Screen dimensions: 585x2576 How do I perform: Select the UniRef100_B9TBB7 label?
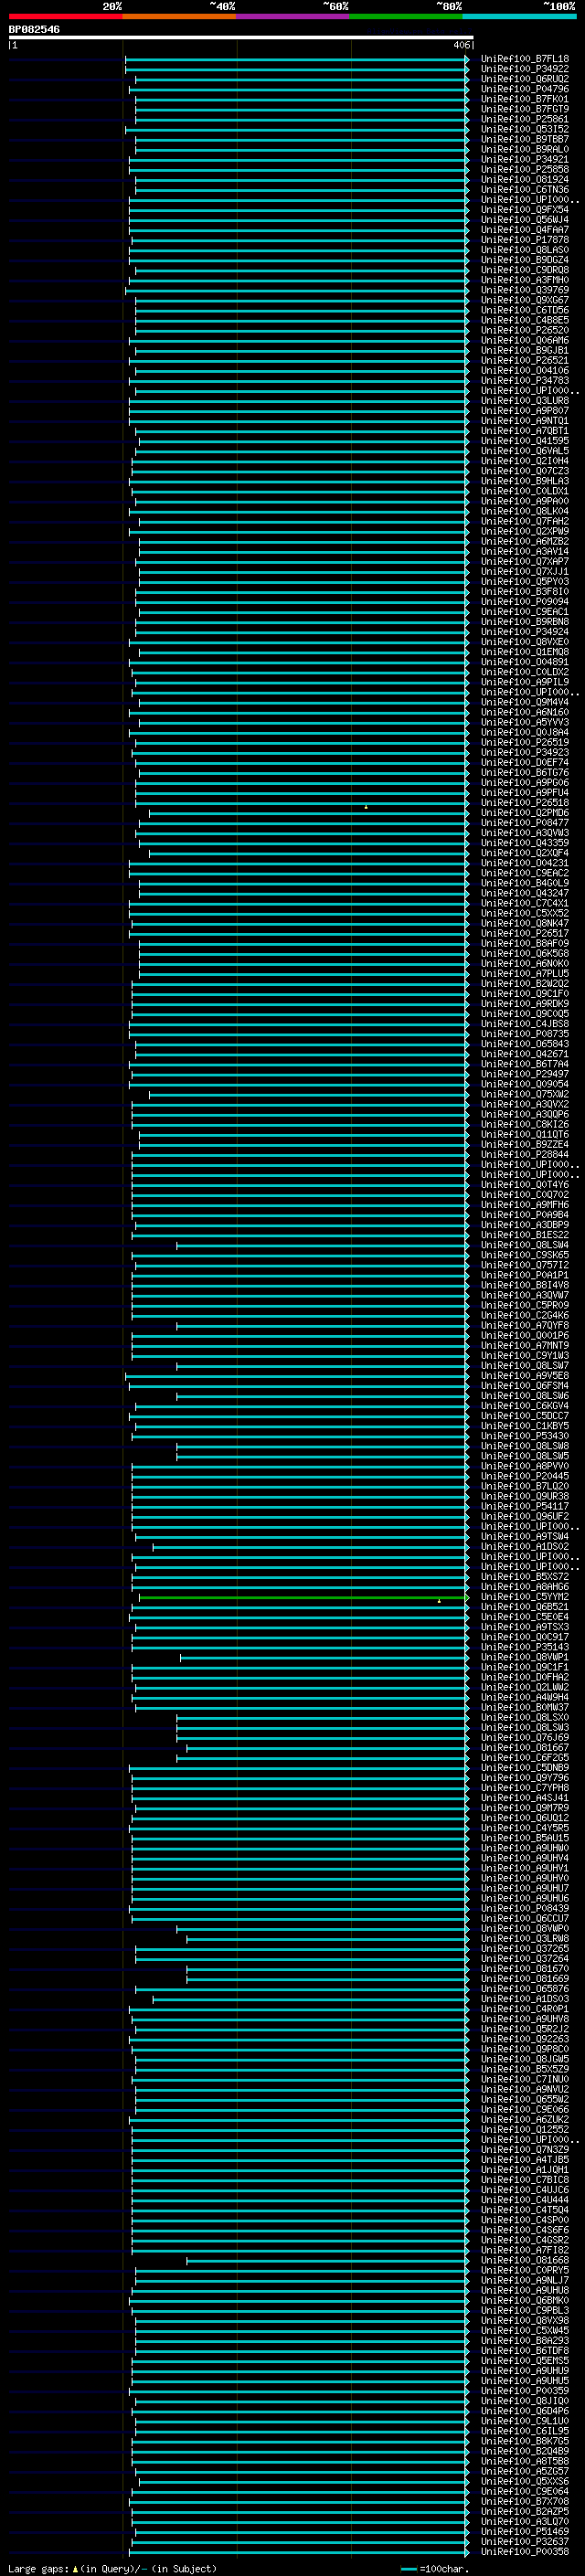click(525, 139)
